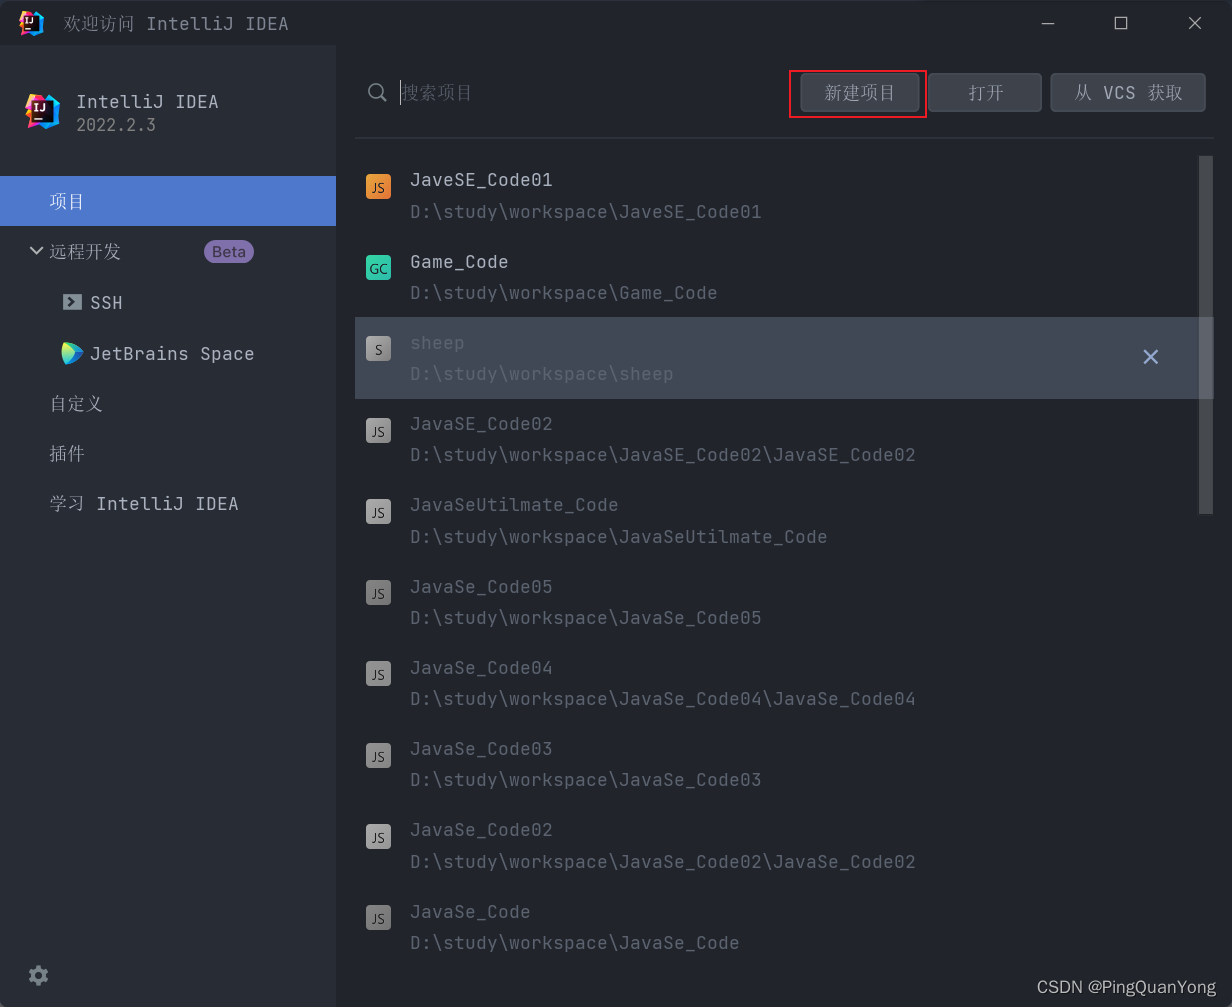Click the JaveSE_Code01 orange JS project icon
This screenshot has height=1007, width=1232.
click(x=378, y=187)
